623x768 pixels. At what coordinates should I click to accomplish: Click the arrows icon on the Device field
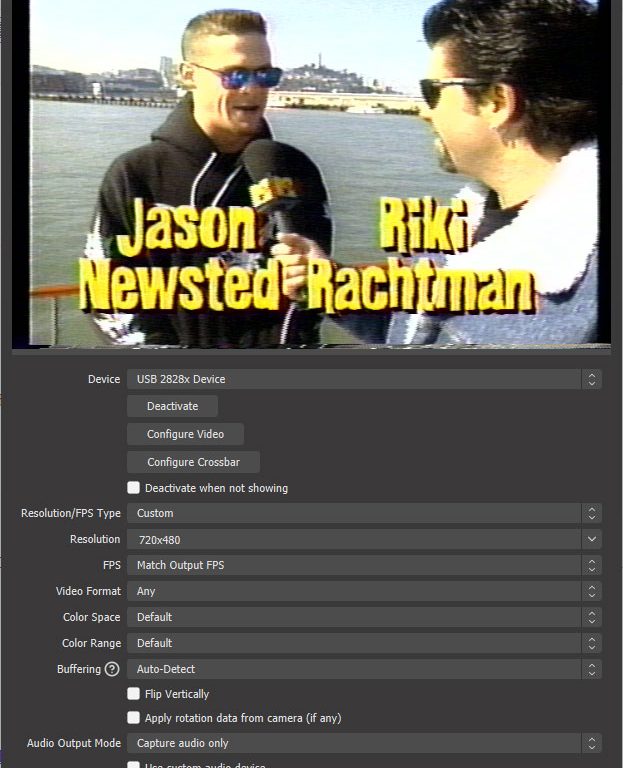click(x=592, y=379)
